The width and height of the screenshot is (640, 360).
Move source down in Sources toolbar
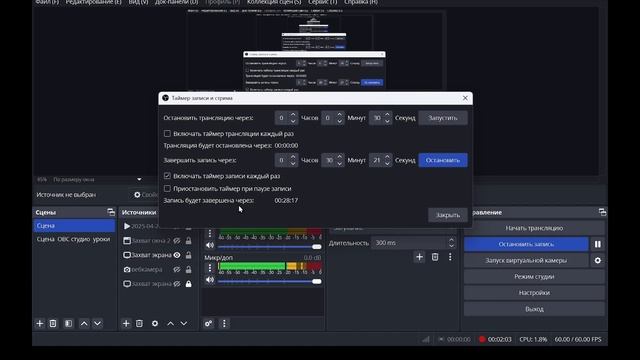[x=184, y=323]
